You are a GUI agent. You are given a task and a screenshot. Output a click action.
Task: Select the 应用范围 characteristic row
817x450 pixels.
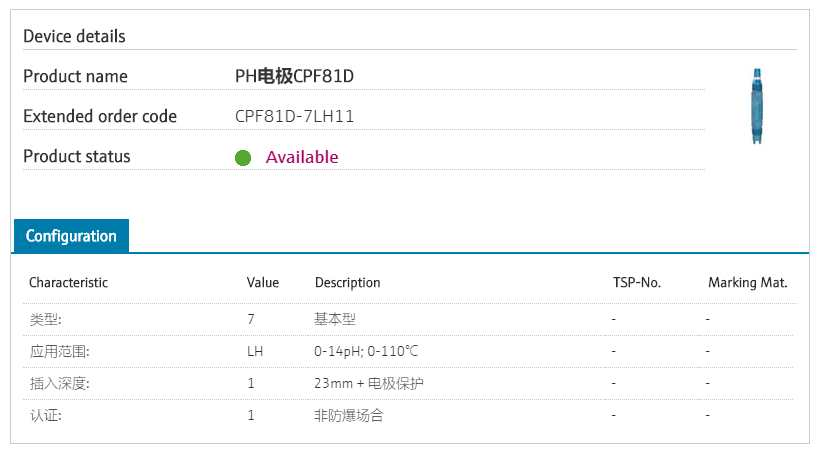tap(408, 352)
